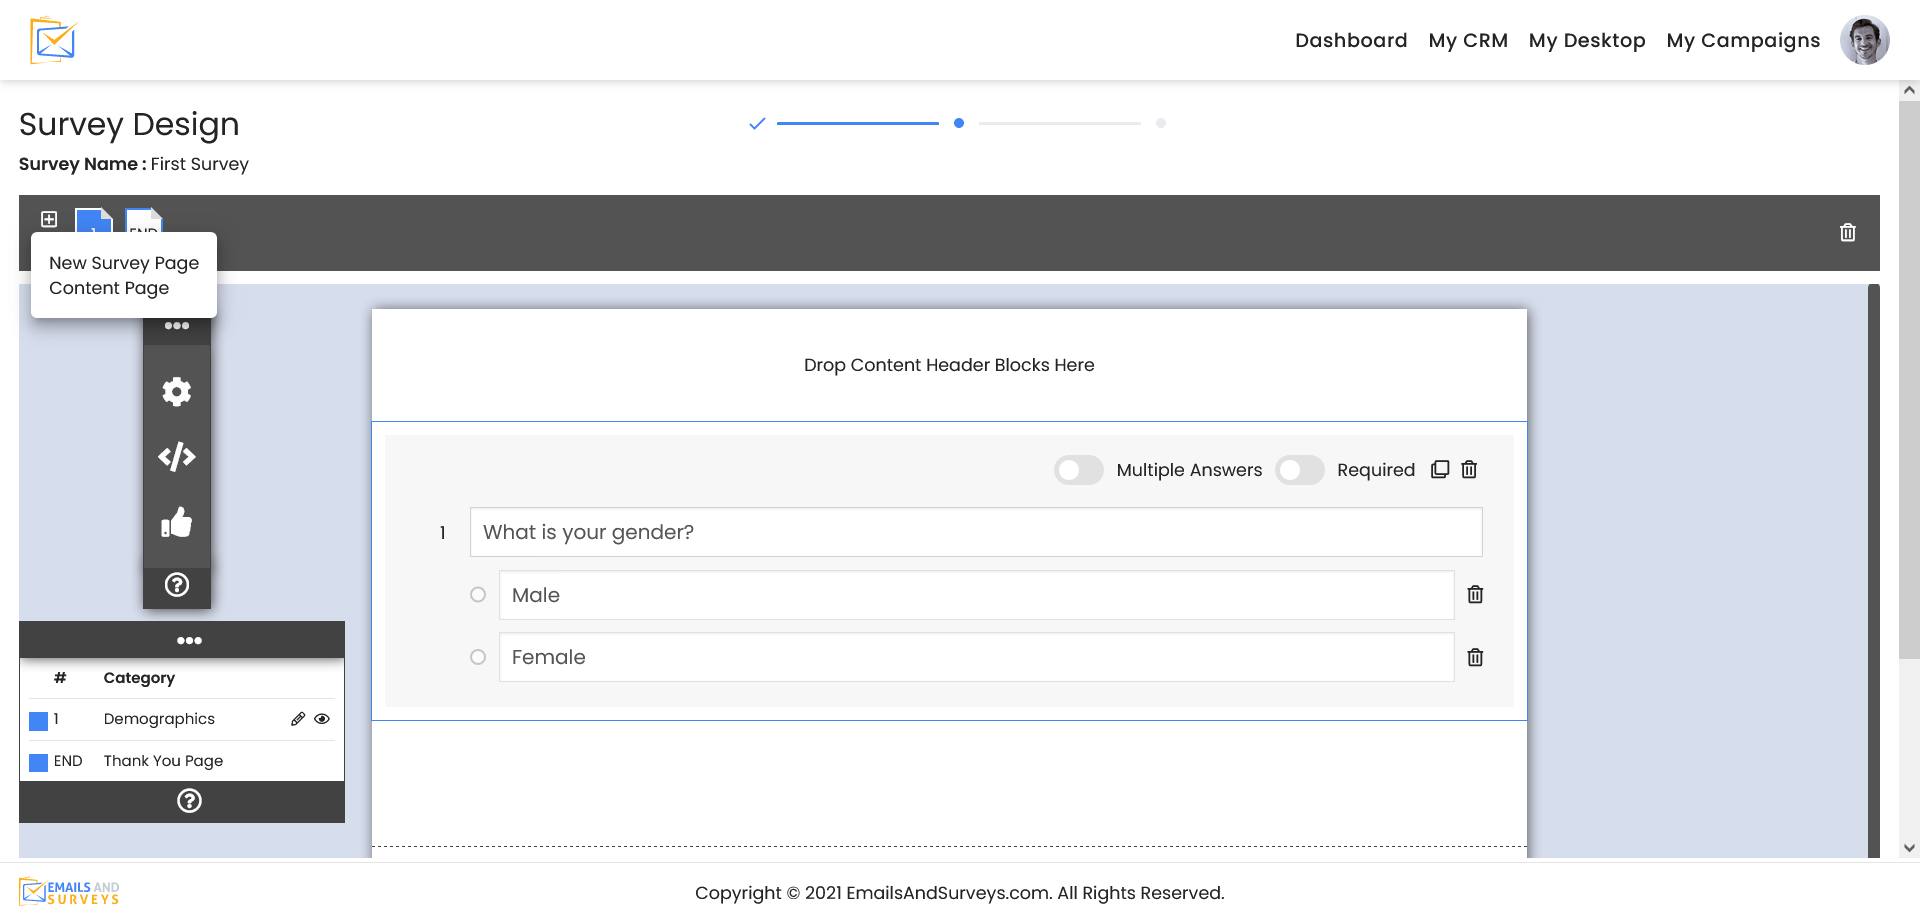The width and height of the screenshot is (1920, 923).
Task: Open help in the side toolbar
Action: [x=177, y=585]
